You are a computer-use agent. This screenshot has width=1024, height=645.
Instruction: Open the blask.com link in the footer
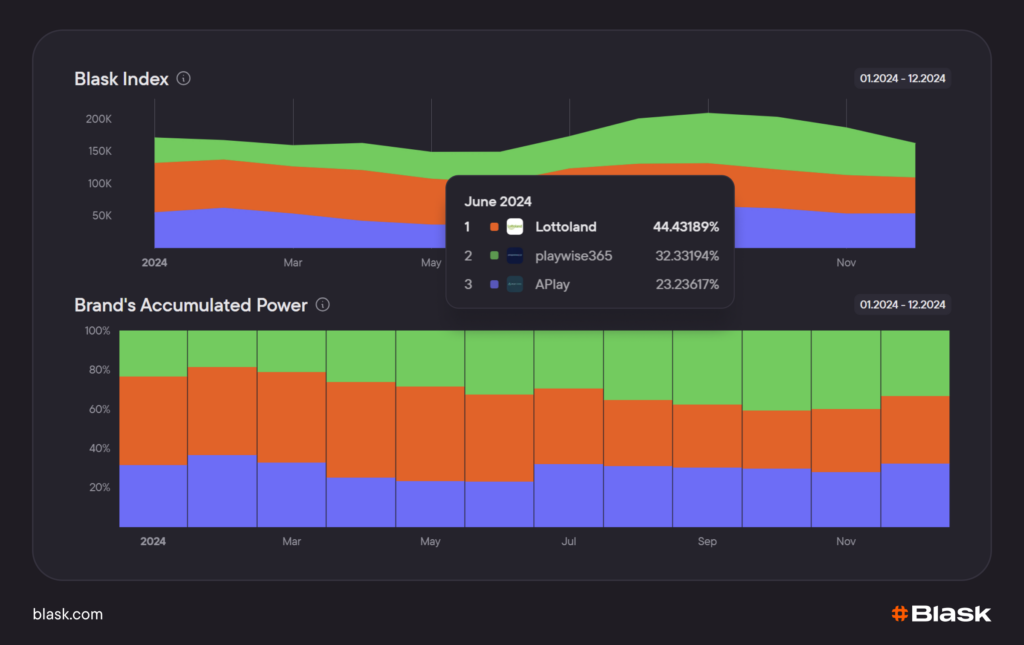pos(68,614)
